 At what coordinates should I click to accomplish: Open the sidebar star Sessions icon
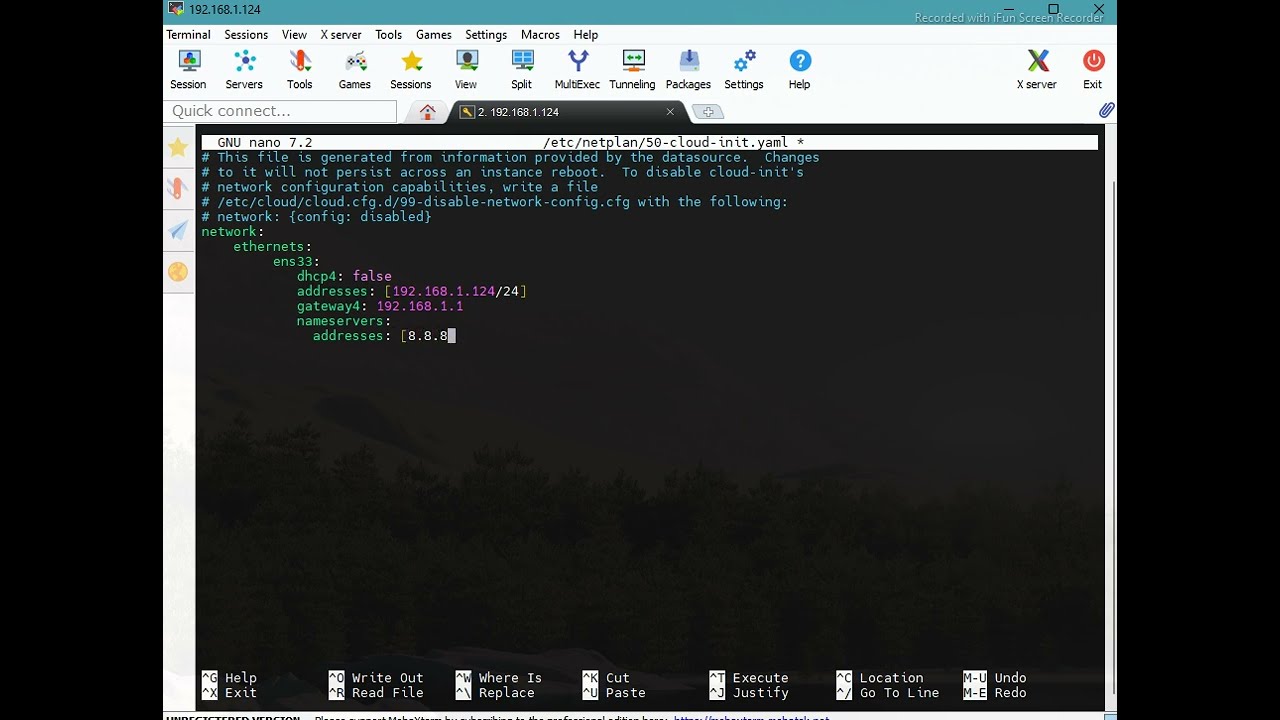(178, 148)
